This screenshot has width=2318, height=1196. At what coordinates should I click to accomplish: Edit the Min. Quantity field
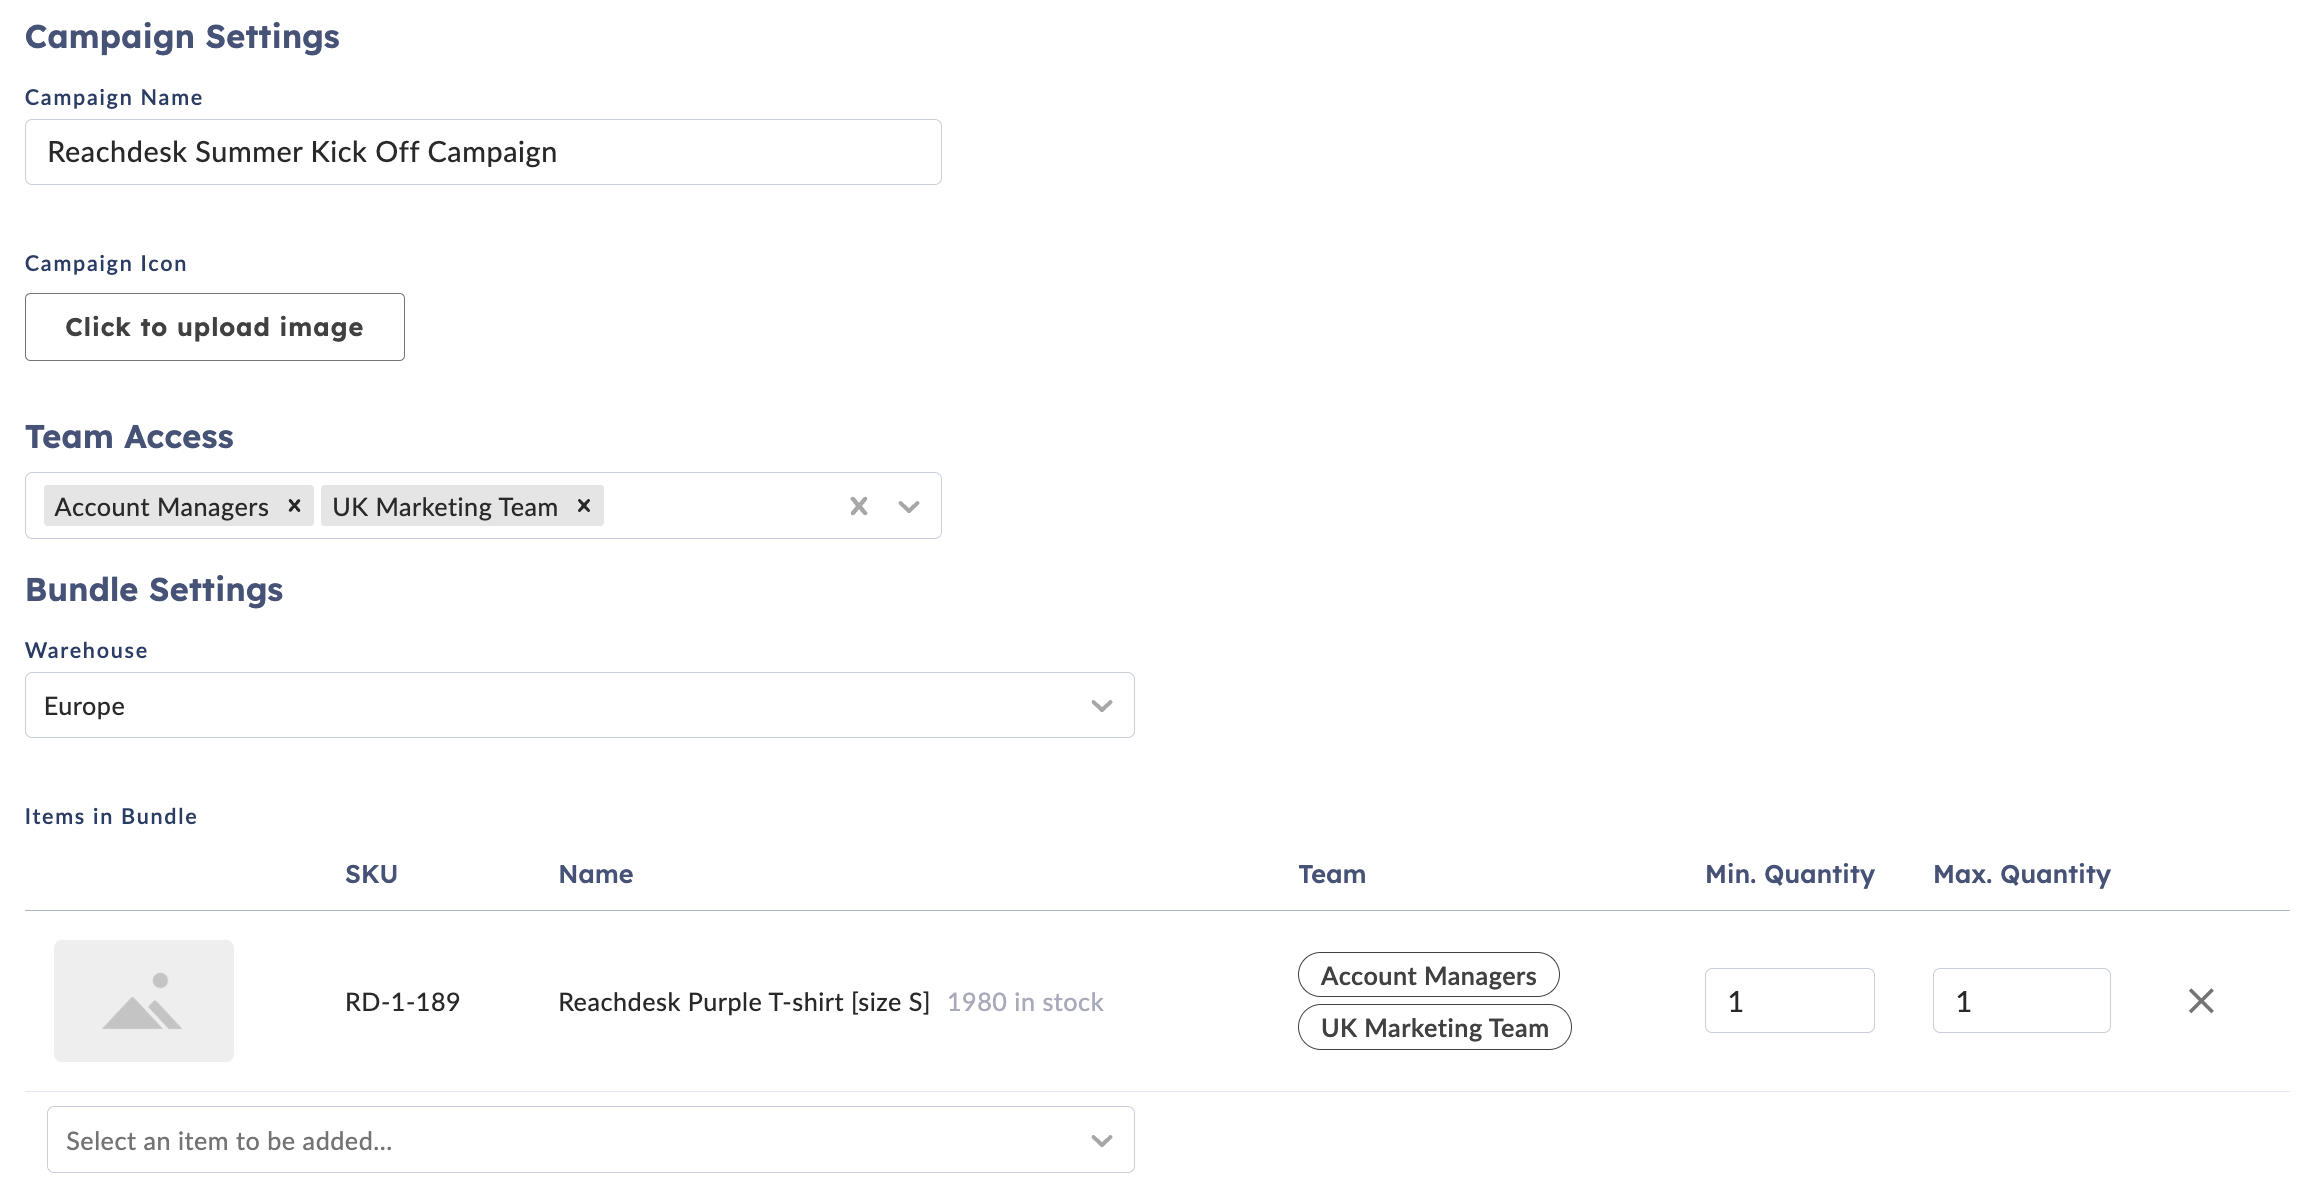1790,1000
